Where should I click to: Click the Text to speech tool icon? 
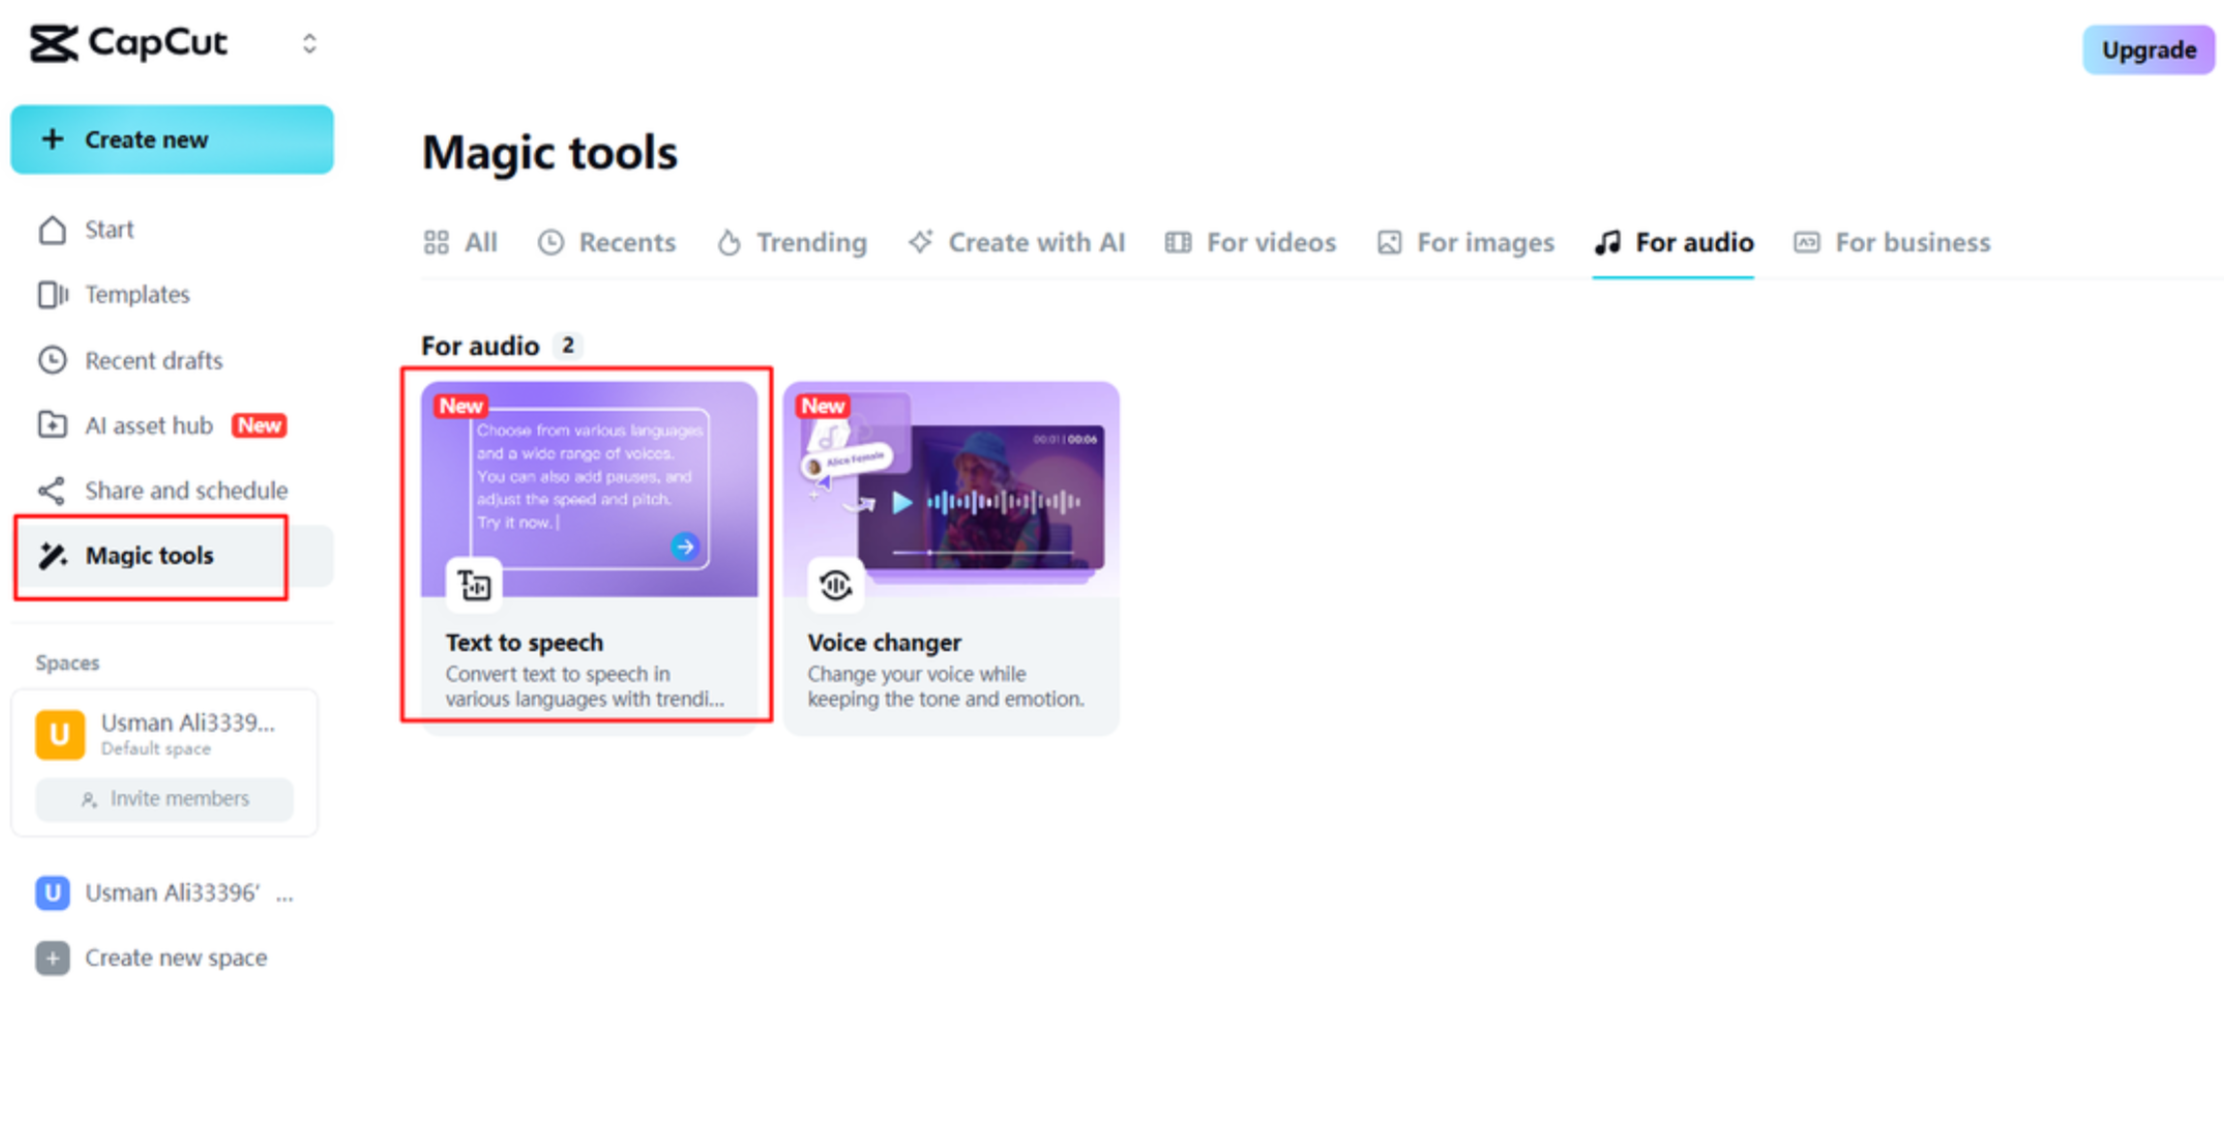click(x=474, y=584)
